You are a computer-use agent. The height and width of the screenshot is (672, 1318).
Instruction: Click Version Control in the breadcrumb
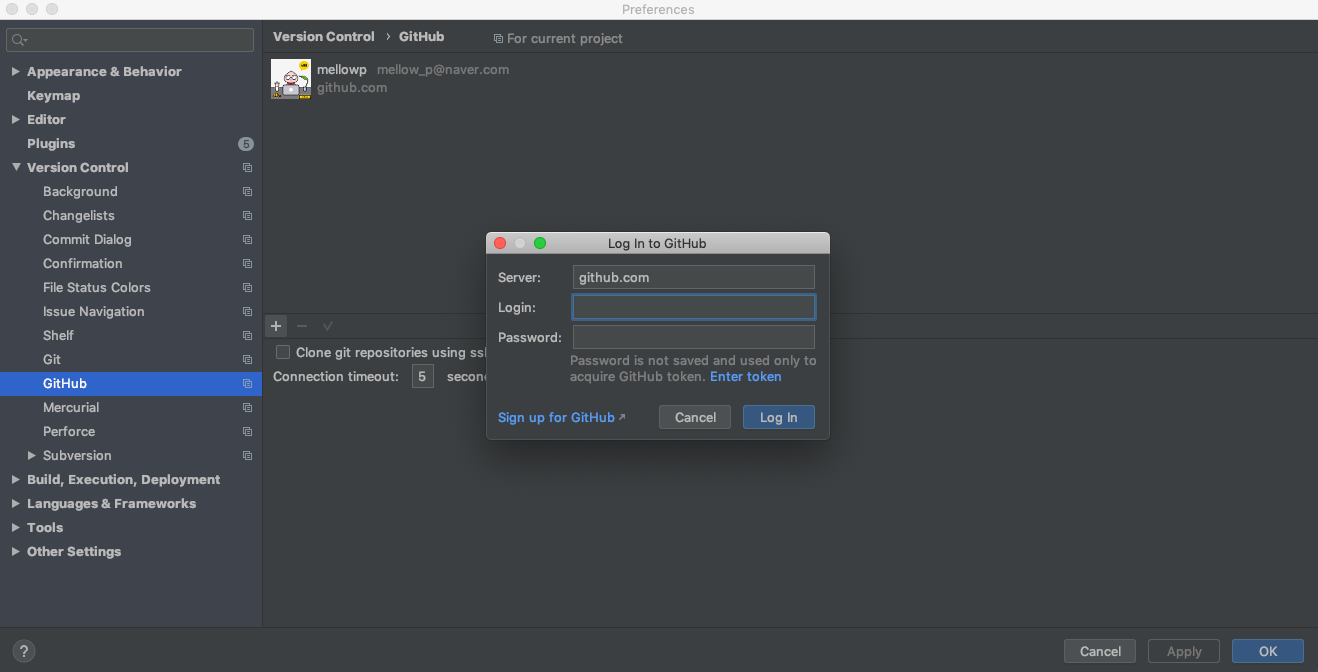point(324,36)
